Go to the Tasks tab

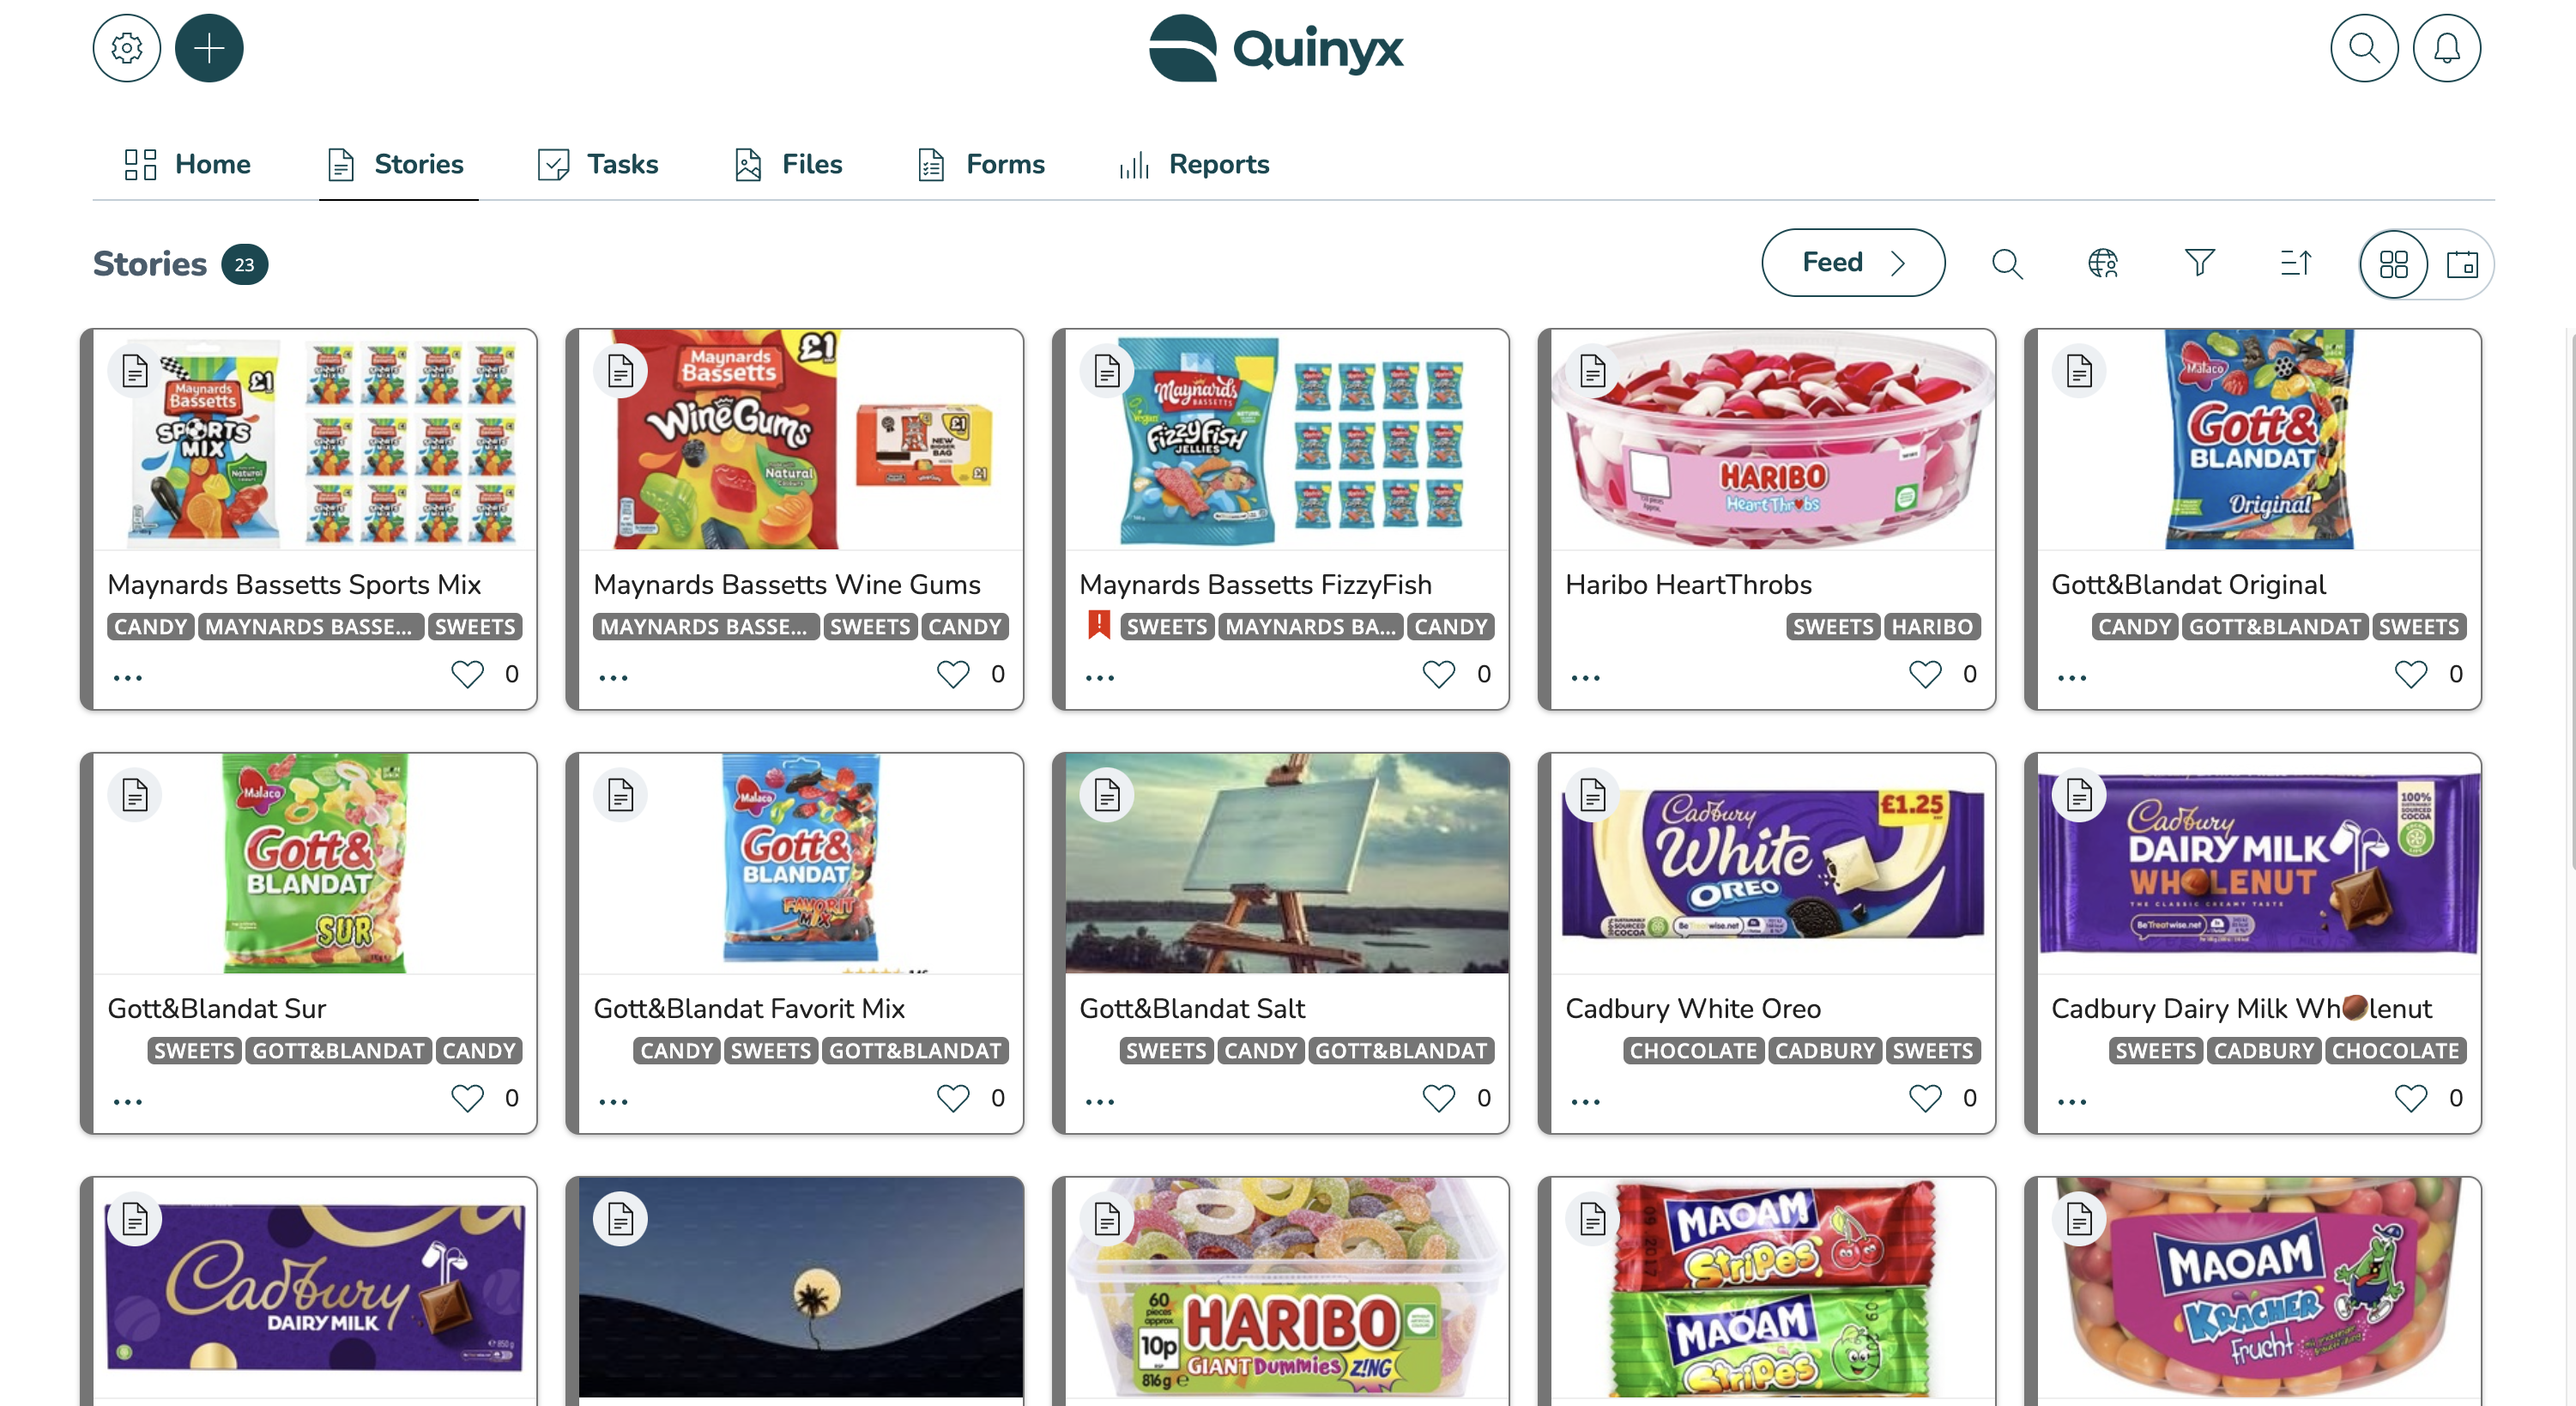[x=598, y=164]
